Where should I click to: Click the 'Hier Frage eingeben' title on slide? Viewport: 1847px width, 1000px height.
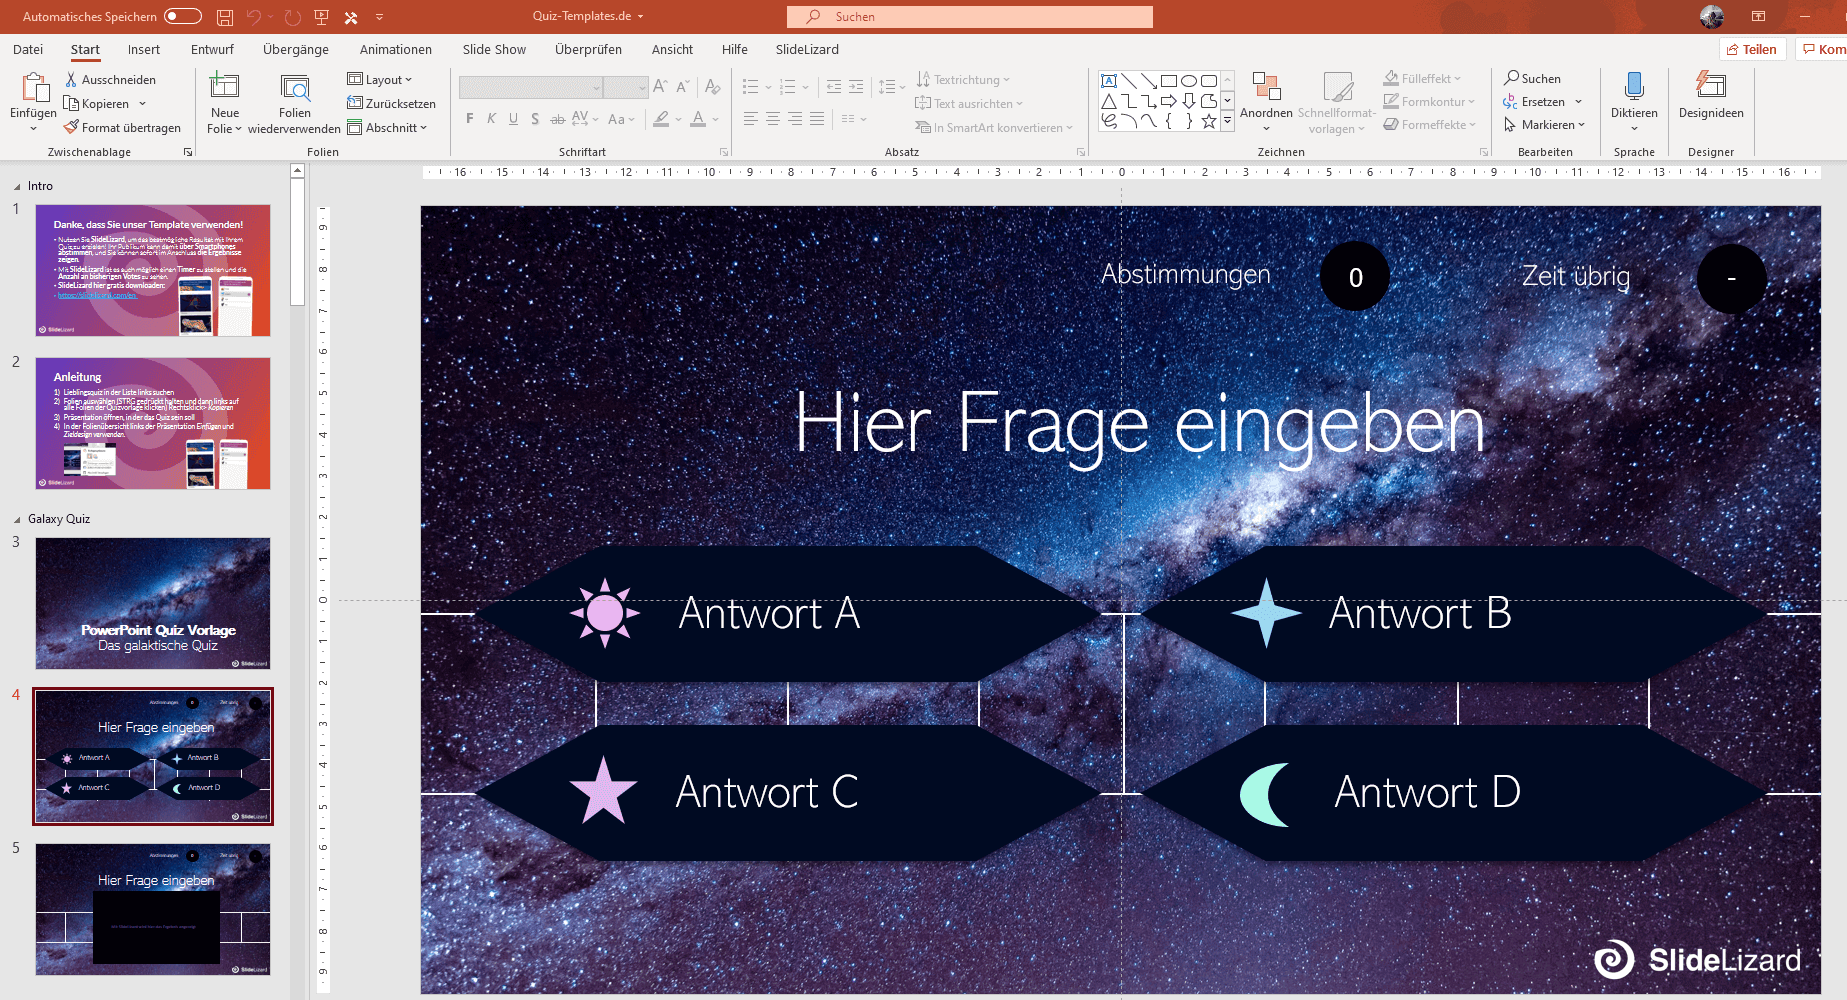point(1140,426)
